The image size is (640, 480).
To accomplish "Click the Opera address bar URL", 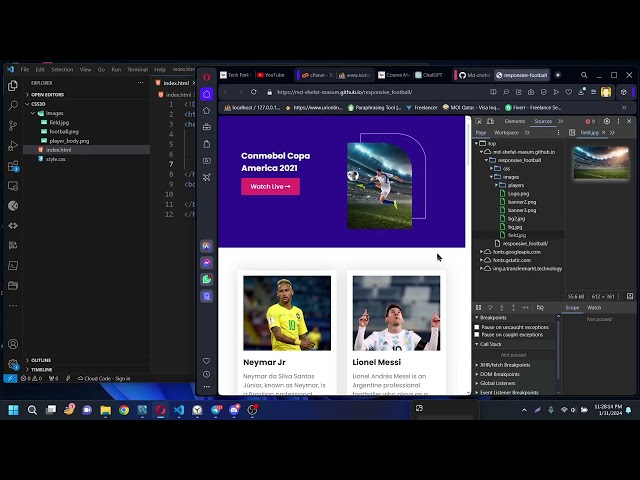I will click(344, 92).
